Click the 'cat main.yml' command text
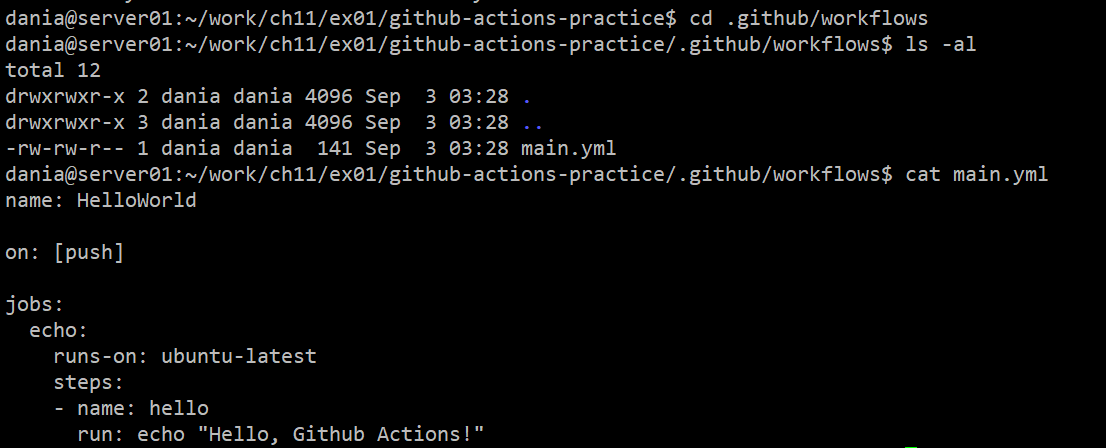 click(x=976, y=175)
